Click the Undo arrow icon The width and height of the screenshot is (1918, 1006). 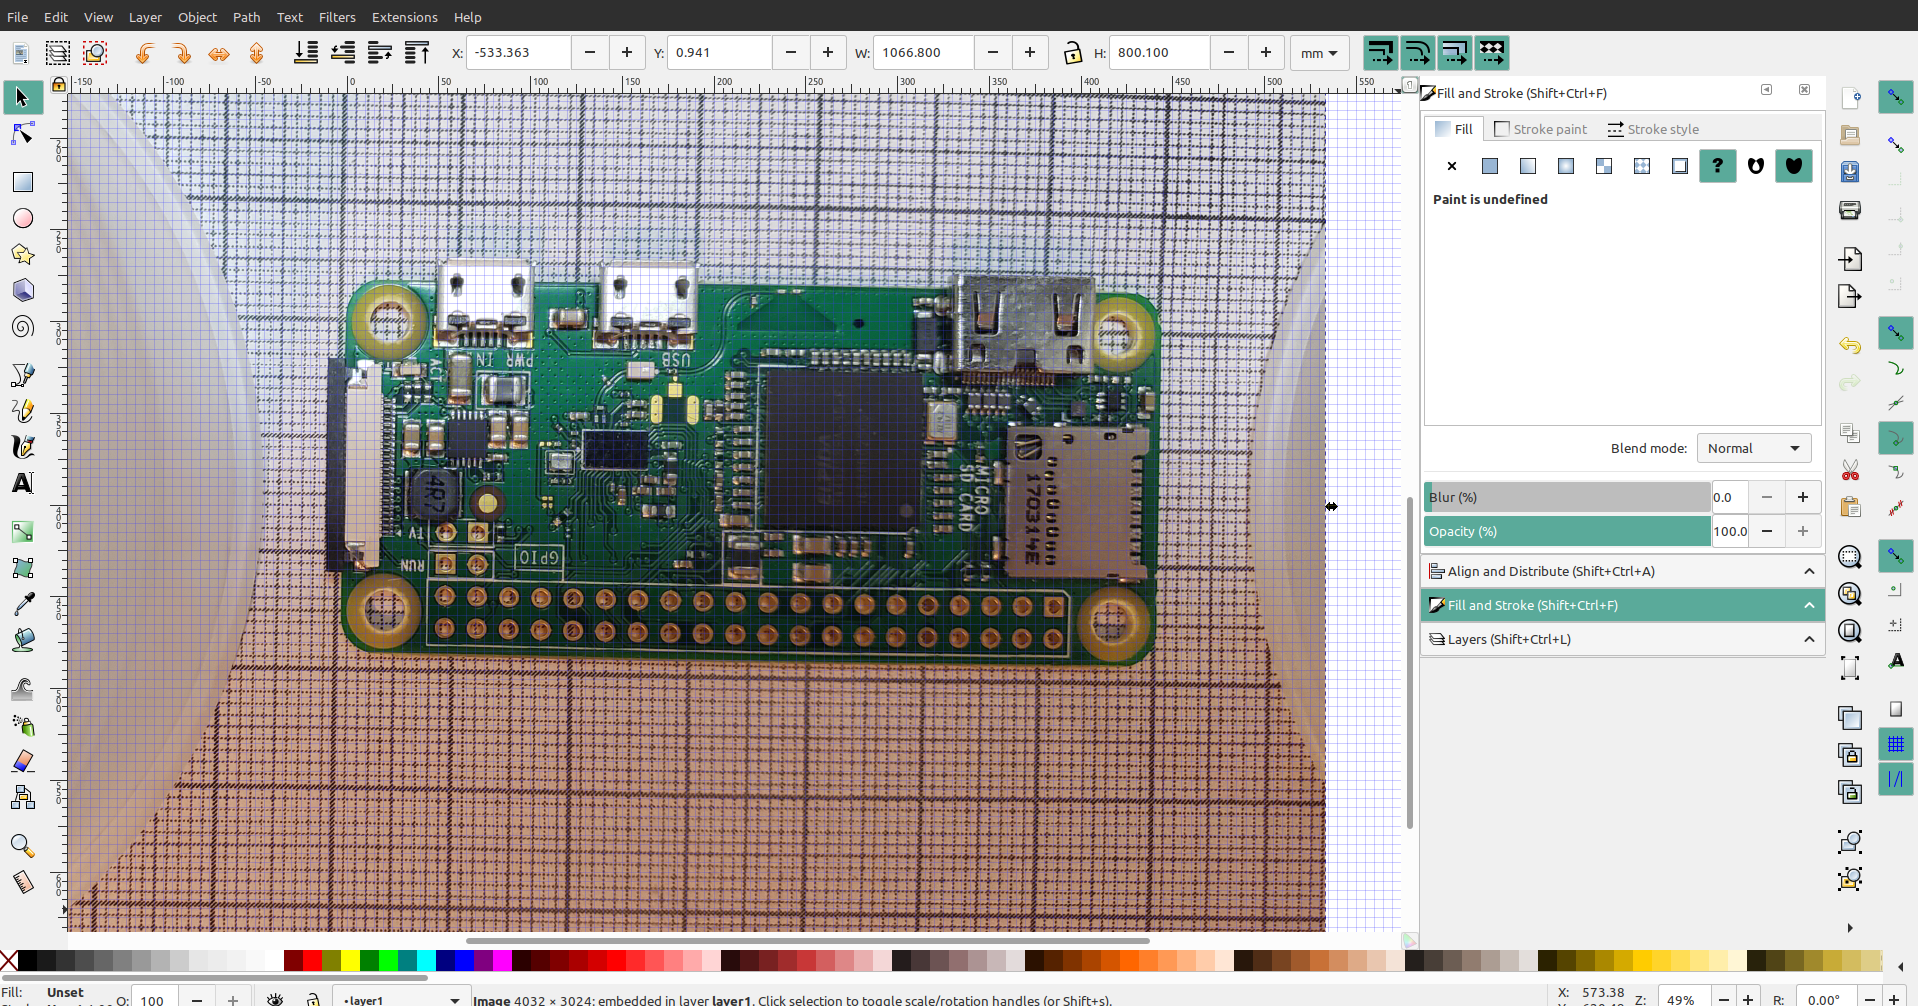point(1850,346)
